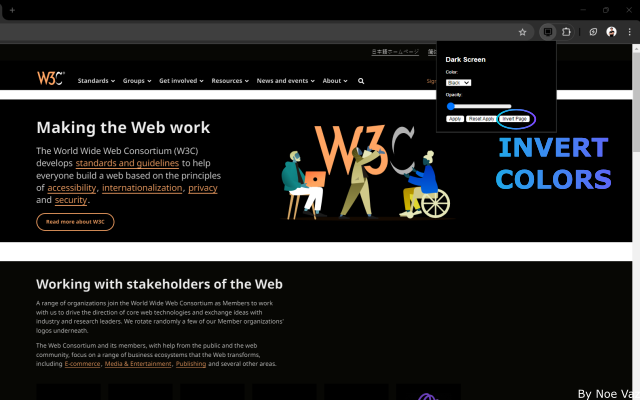Adjust the Opacity slider handle
The width and height of the screenshot is (640, 400).
[451, 107]
